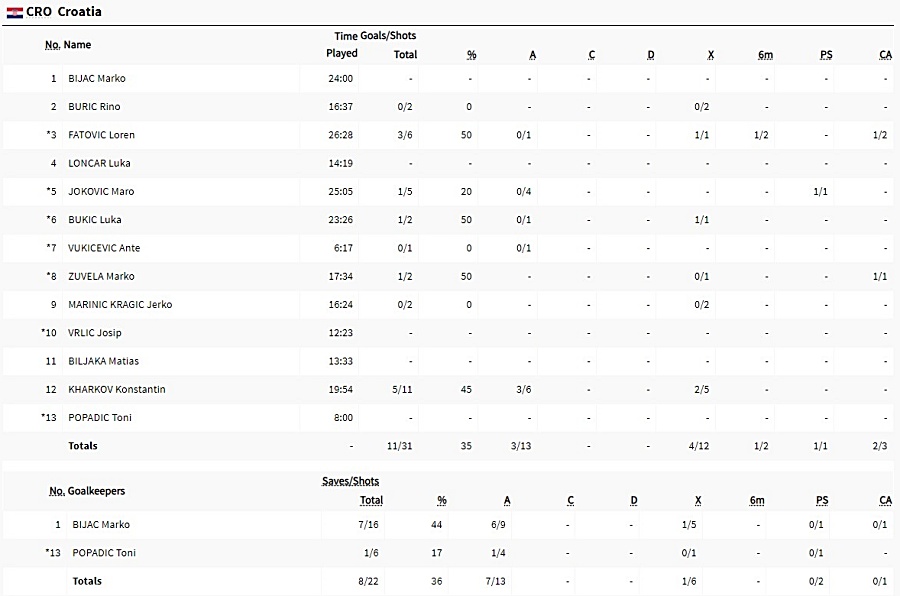Select goalkeeper POPADIC Toni in goalkeepers table
Screen dimensions: 900x596
(x=104, y=552)
